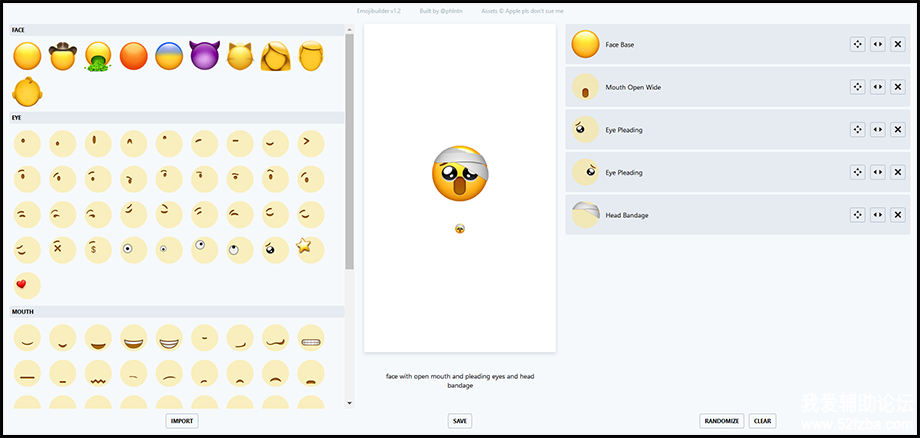
Task: Add the flat dash eye
Action: [x=240, y=144]
